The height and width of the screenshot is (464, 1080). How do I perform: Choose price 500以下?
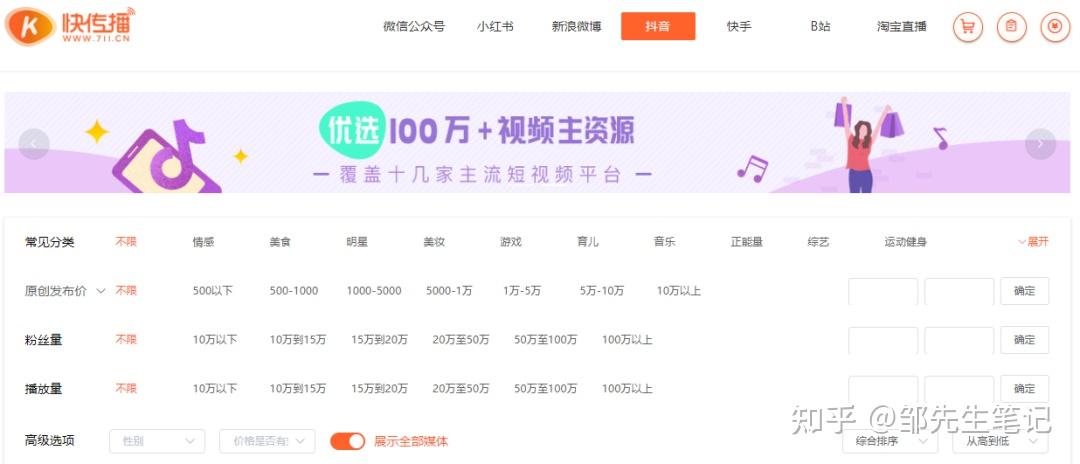pos(213,291)
